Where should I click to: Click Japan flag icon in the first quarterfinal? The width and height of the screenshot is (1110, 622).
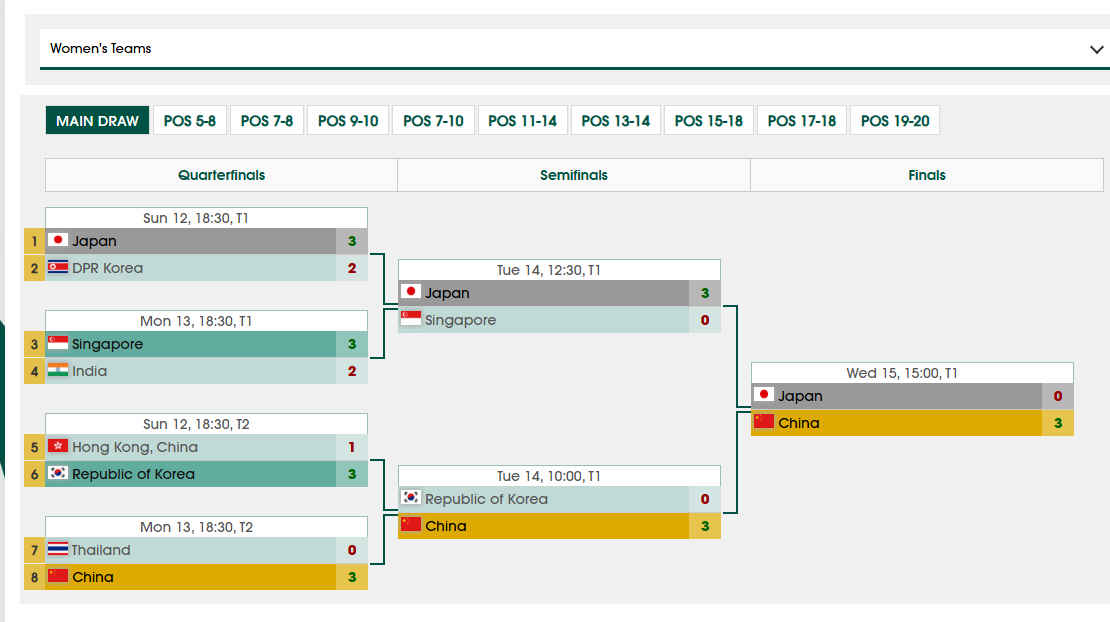pyautogui.click(x=58, y=240)
